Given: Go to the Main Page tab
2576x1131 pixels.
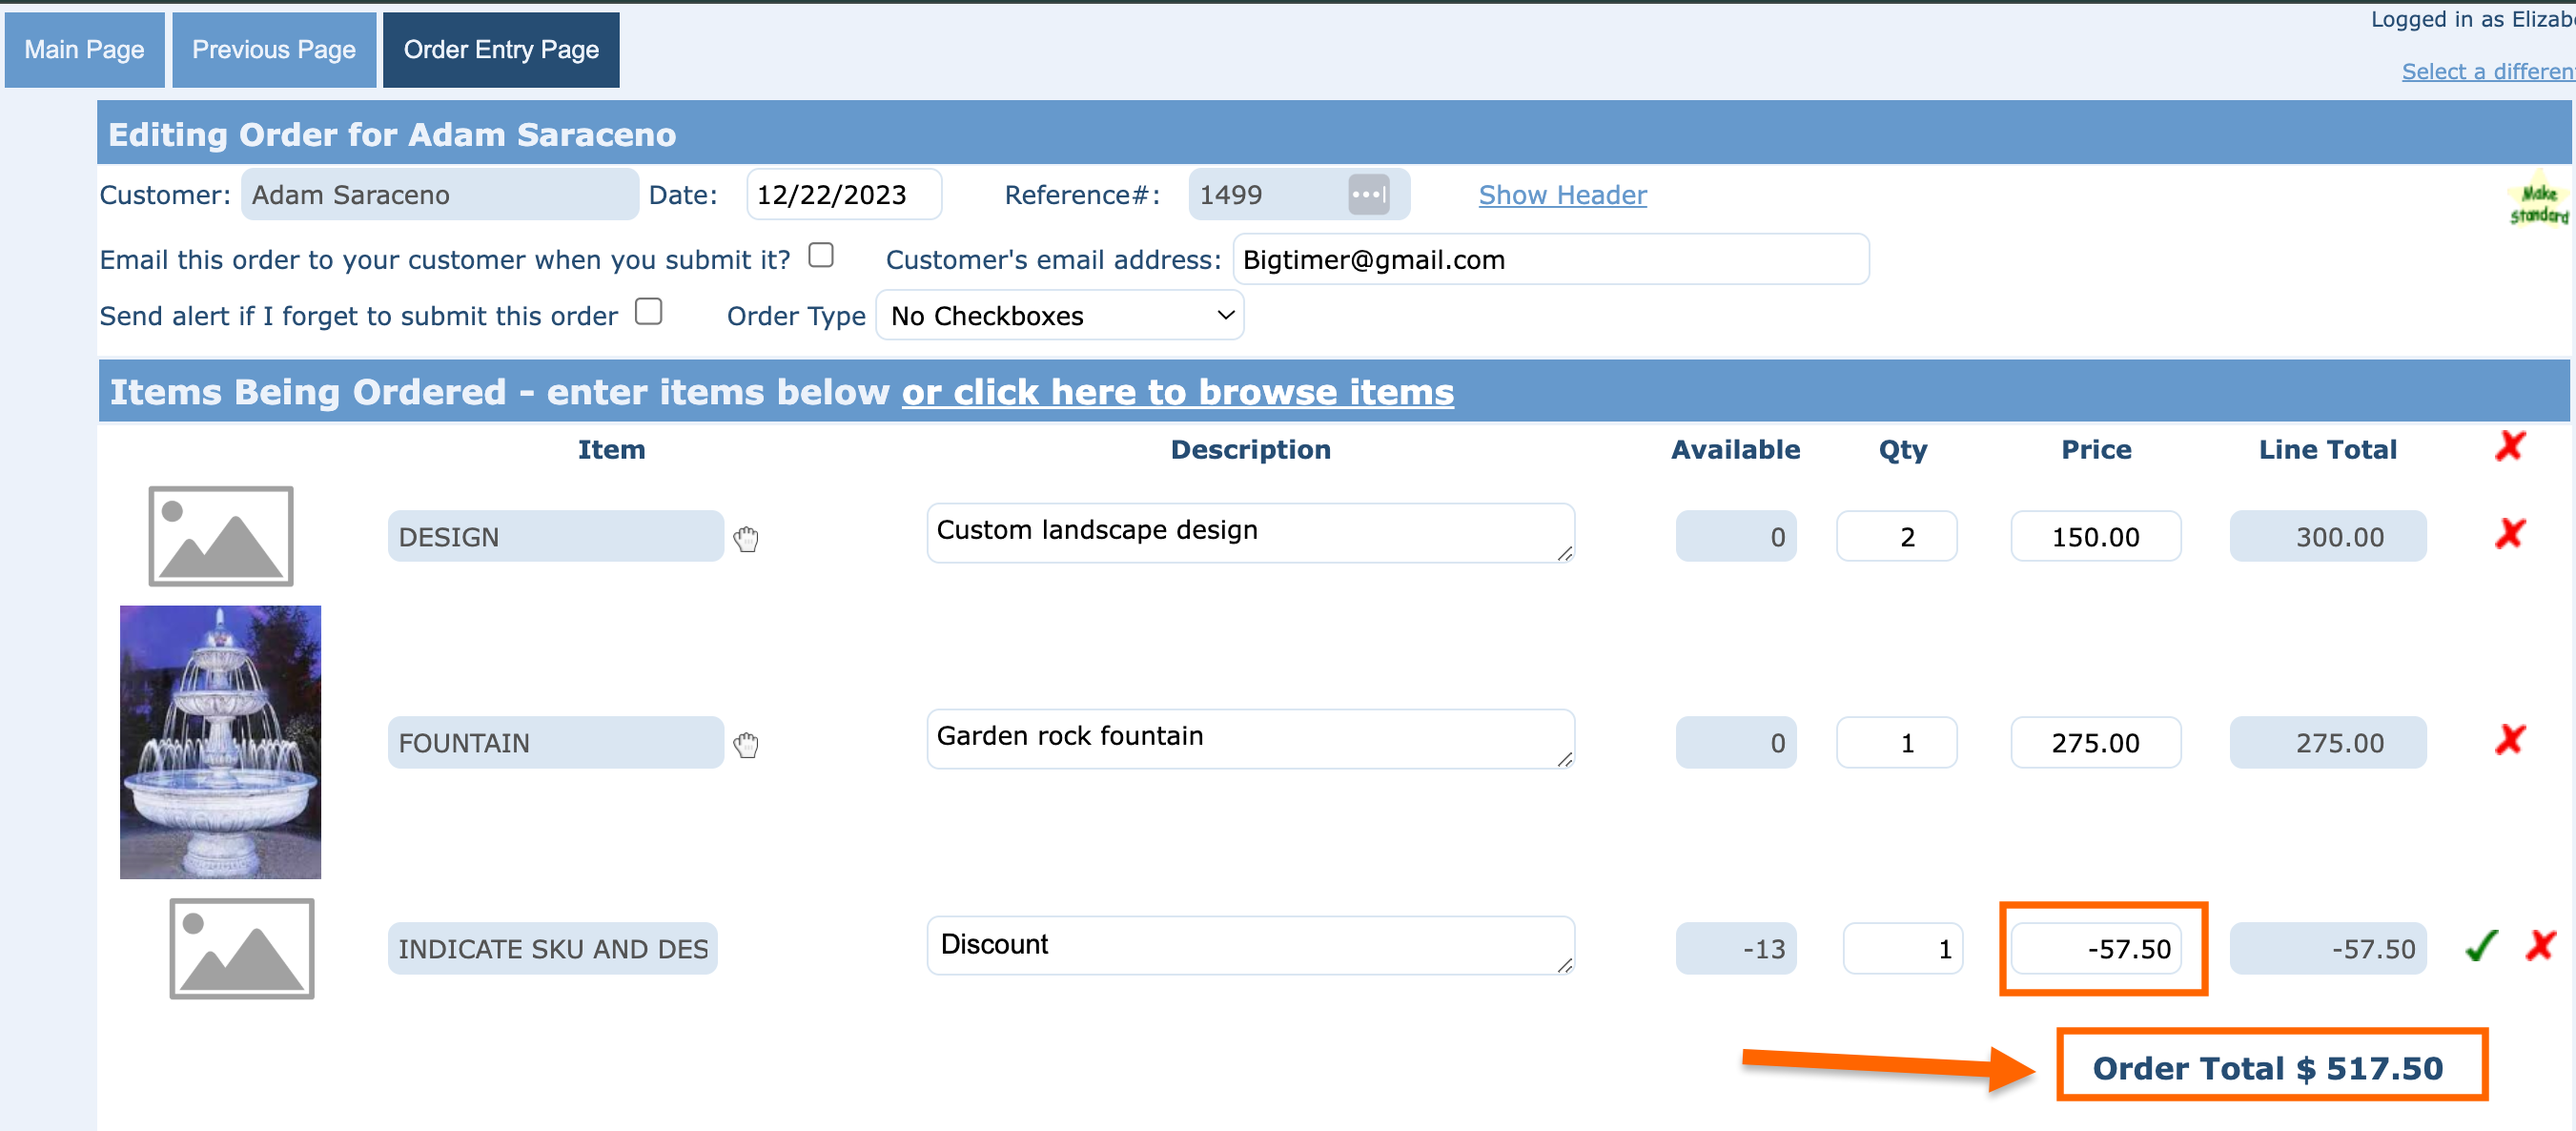Looking at the screenshot, I should coord(84,49).
